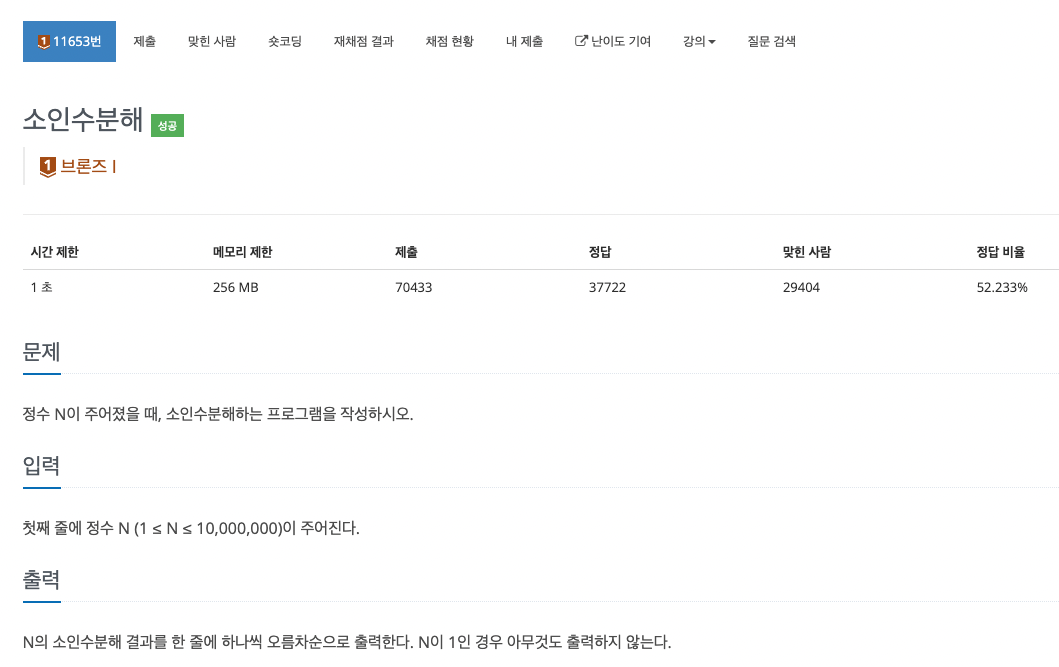Open the 맞힌 사람 tab

(x=212, y=41)
